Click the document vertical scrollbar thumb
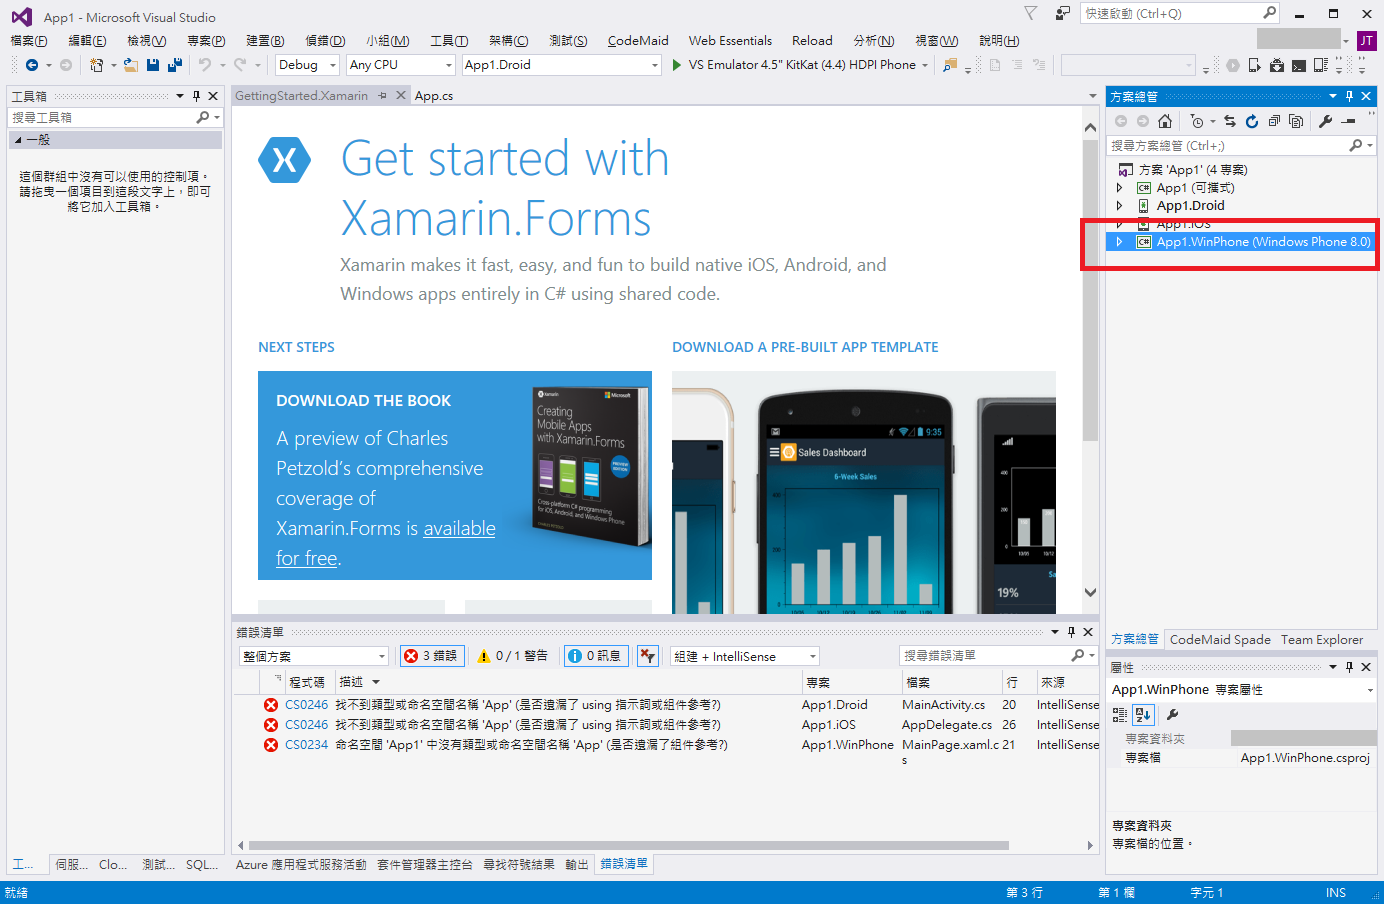Screen dimensions: 1386x906 coord(1090,290)
